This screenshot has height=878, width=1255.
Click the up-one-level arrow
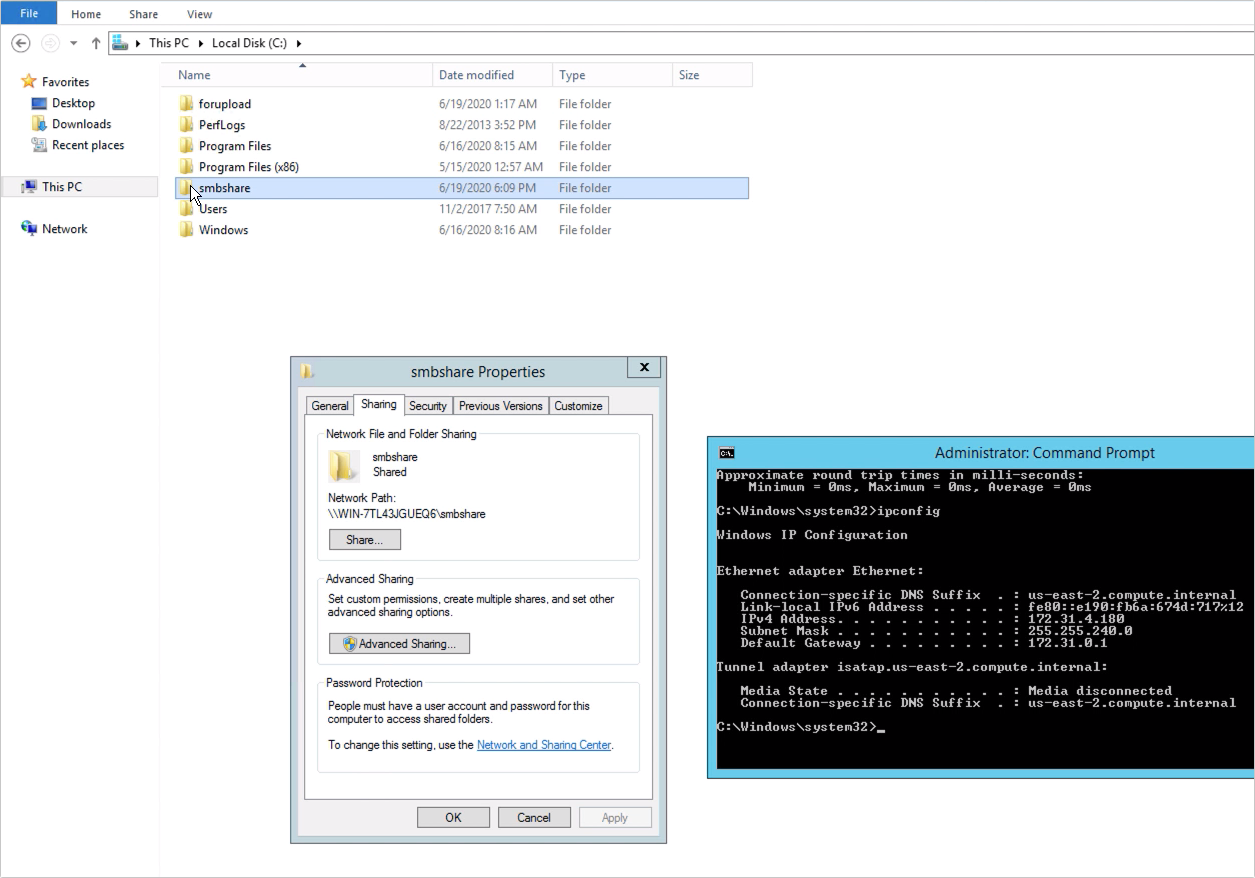(95, 43)
